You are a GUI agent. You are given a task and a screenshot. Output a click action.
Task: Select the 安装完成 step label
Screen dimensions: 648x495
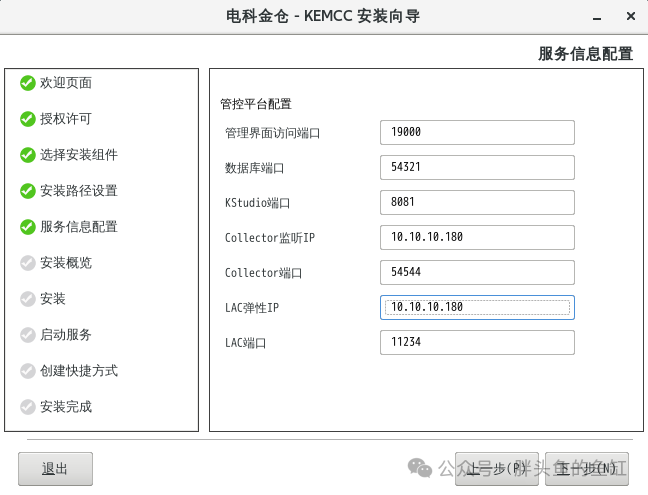pyautogui.click(x=66, y=407)
